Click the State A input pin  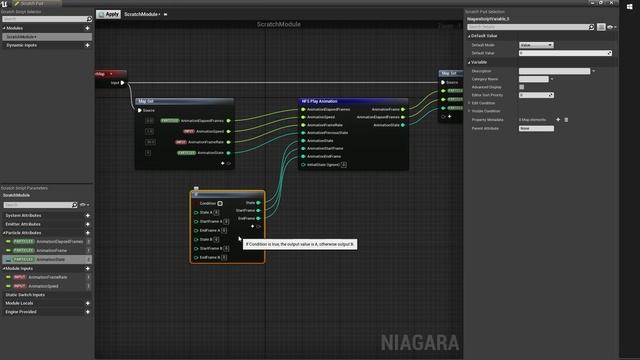(x=196, y=213)
